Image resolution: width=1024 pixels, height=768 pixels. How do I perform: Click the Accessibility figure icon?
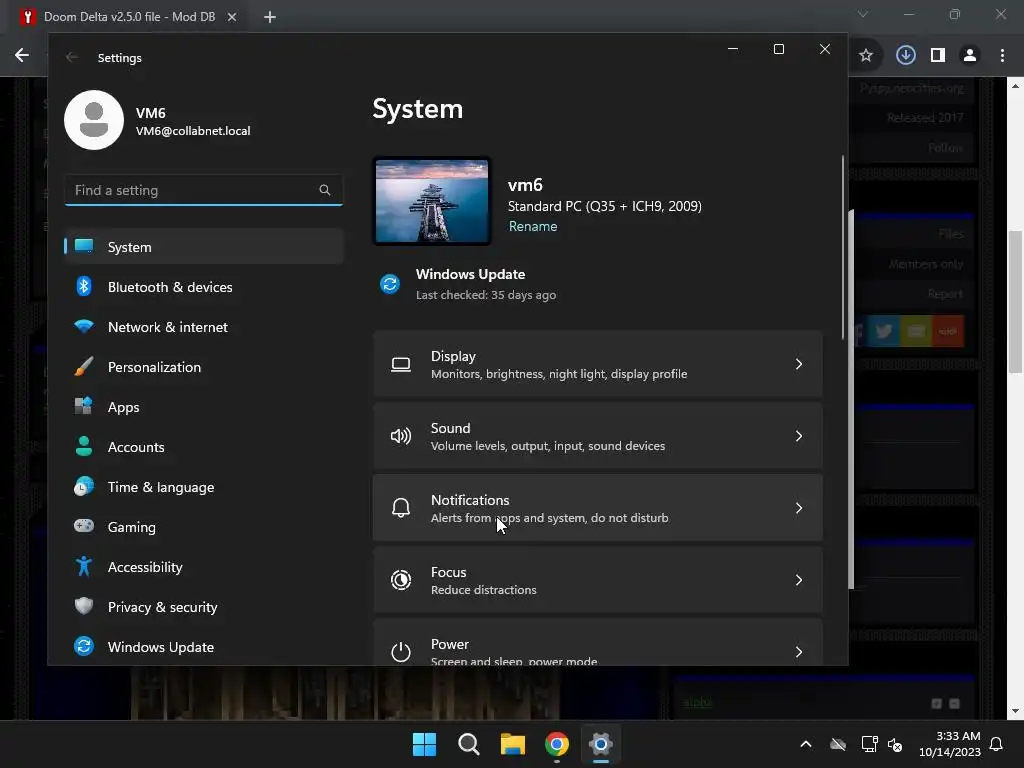click(x=84, y=566)
